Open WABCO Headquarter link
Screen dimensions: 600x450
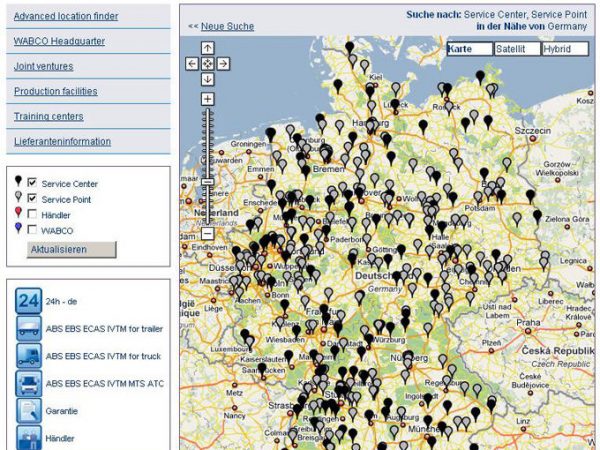click(59, 41)
